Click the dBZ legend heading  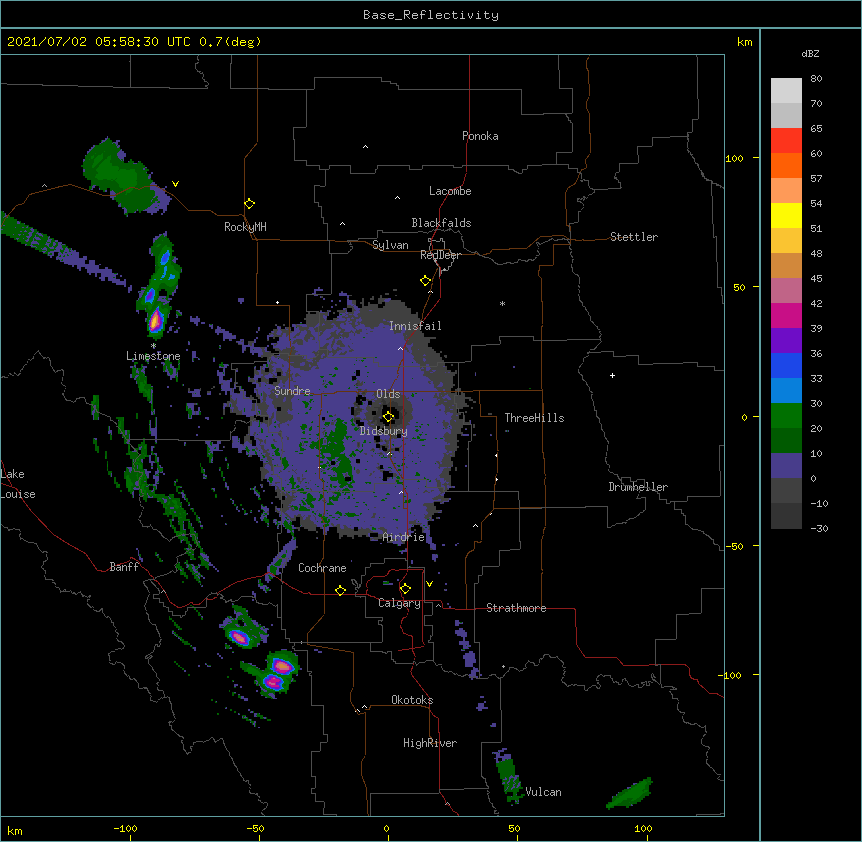coord(810,54)
